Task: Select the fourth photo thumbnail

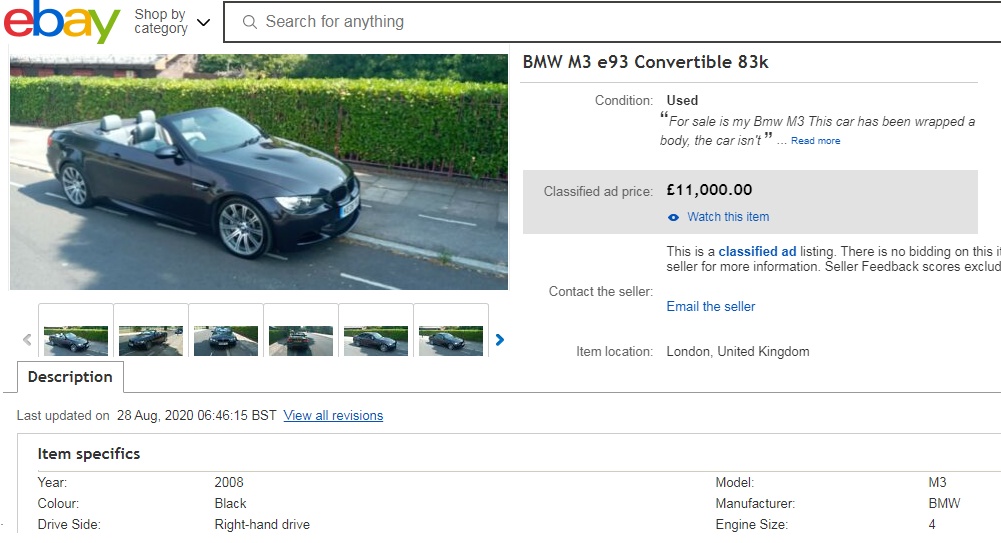Action: 301,340
